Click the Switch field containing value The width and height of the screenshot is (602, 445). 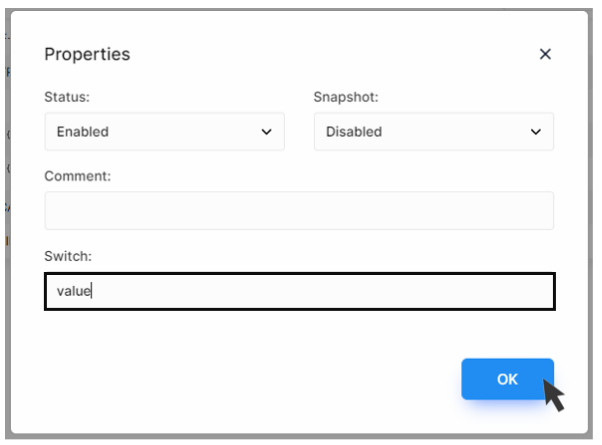(x=300, y=291)
